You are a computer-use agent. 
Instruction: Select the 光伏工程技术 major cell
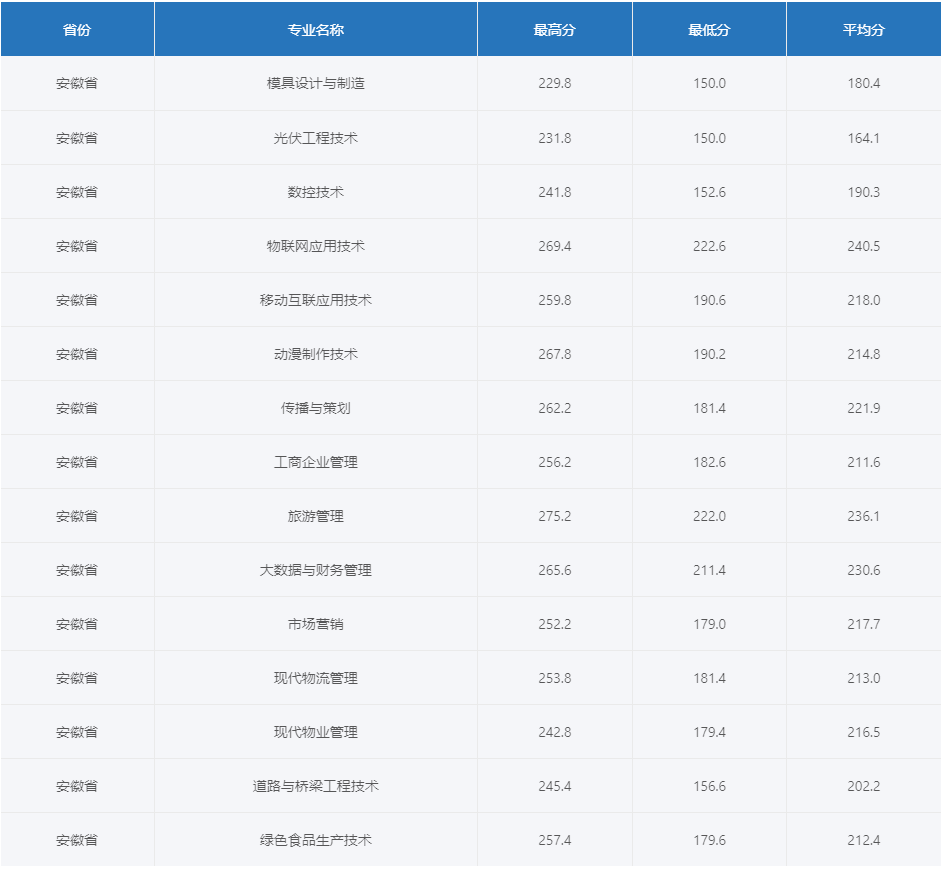pos(315,137)
